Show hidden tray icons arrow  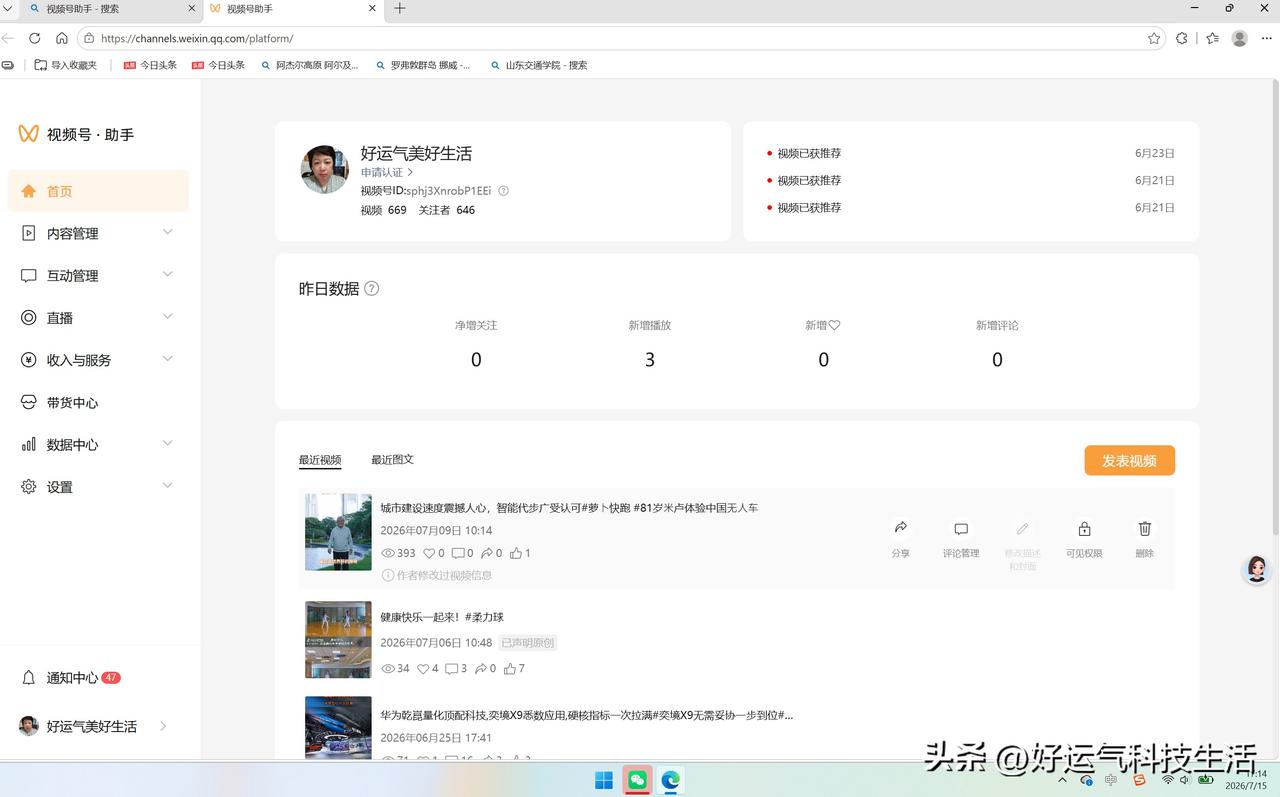point(1062,780)
